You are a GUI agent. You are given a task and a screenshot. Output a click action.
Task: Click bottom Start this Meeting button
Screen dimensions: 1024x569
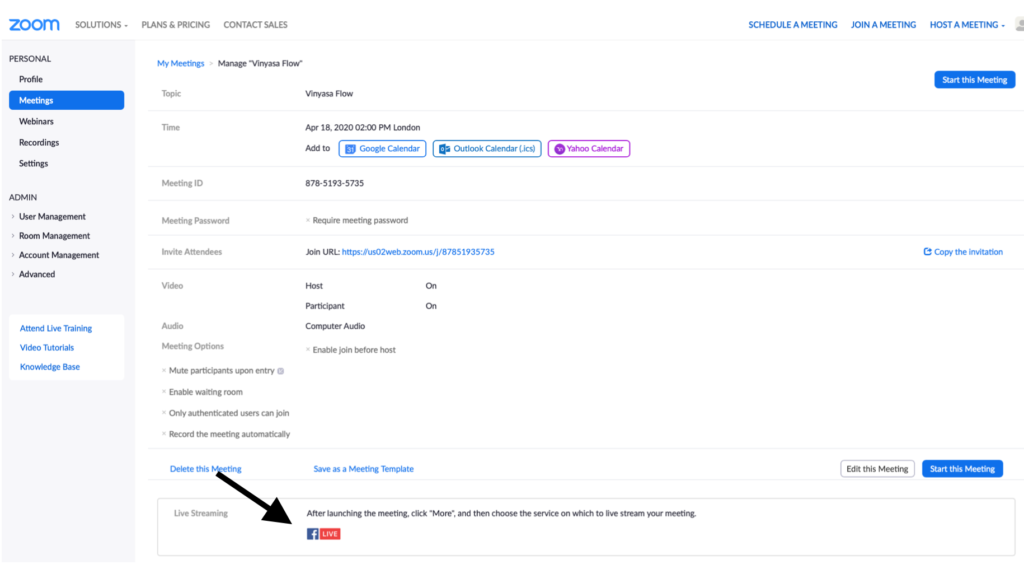(962, 469)
